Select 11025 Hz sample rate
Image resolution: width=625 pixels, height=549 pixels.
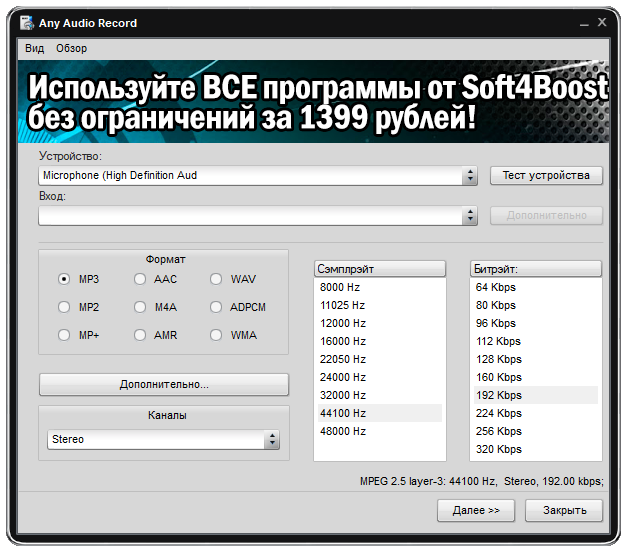tap(380, 305)
